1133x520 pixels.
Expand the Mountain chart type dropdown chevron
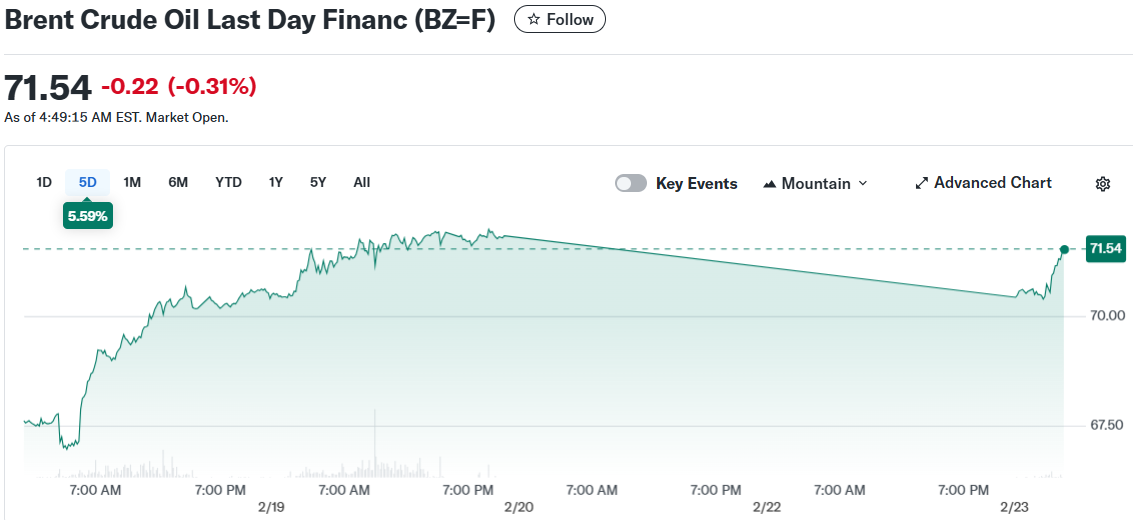click(x=863, y=184)
